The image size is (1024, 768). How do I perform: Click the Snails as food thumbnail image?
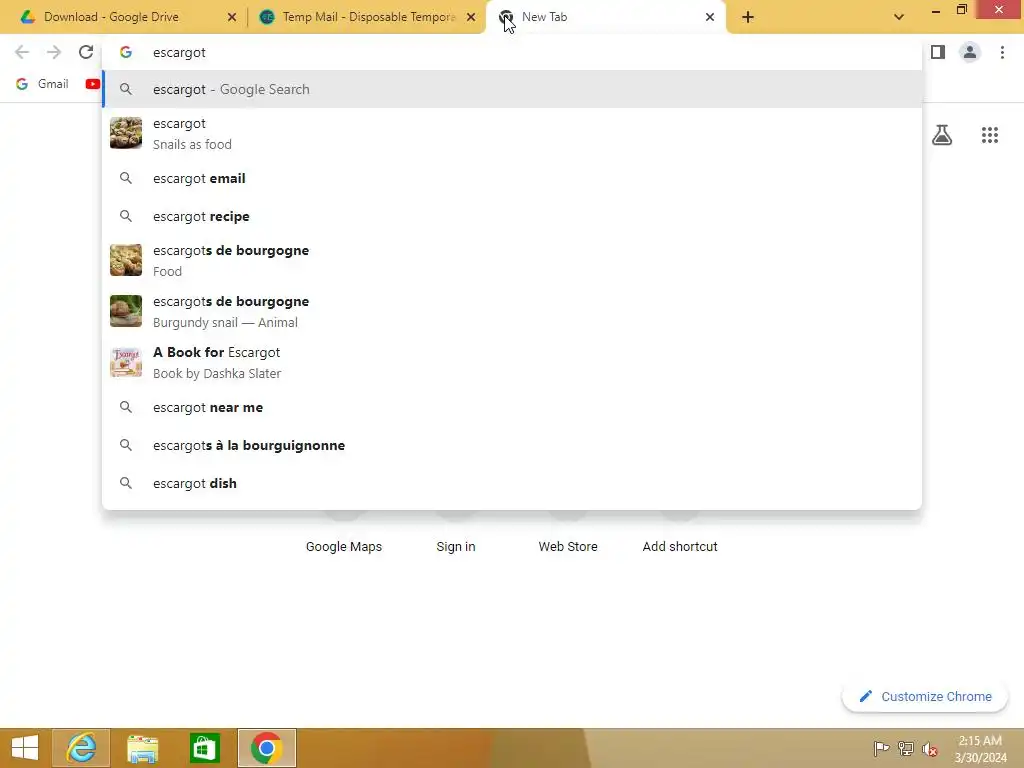[x=125, y=133]
